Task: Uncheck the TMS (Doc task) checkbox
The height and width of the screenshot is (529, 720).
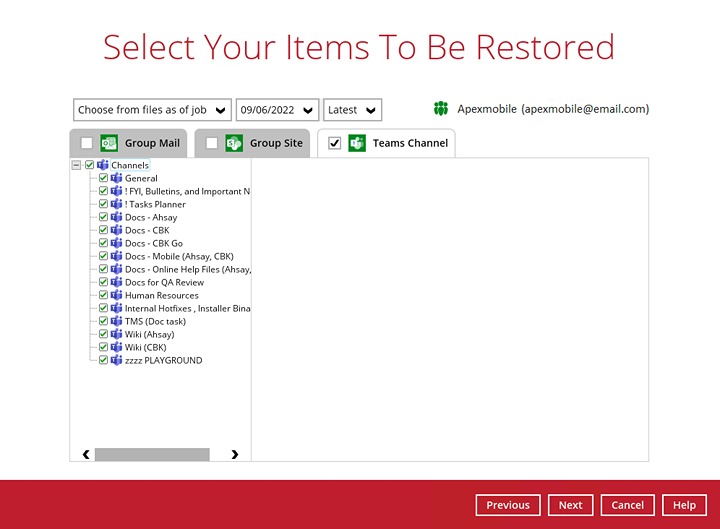Action: 103,321
